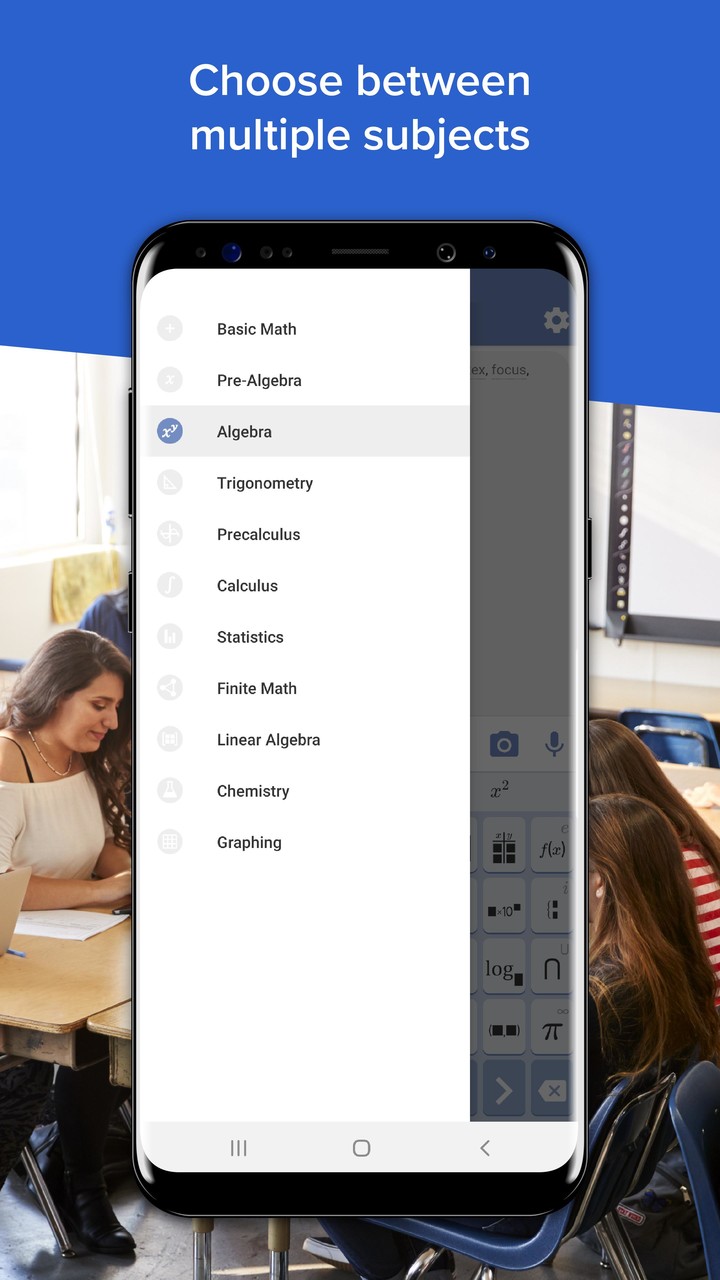720x1280 pixels.
Task: Choose Chemistry subject
Action: (x=253, y=791)
